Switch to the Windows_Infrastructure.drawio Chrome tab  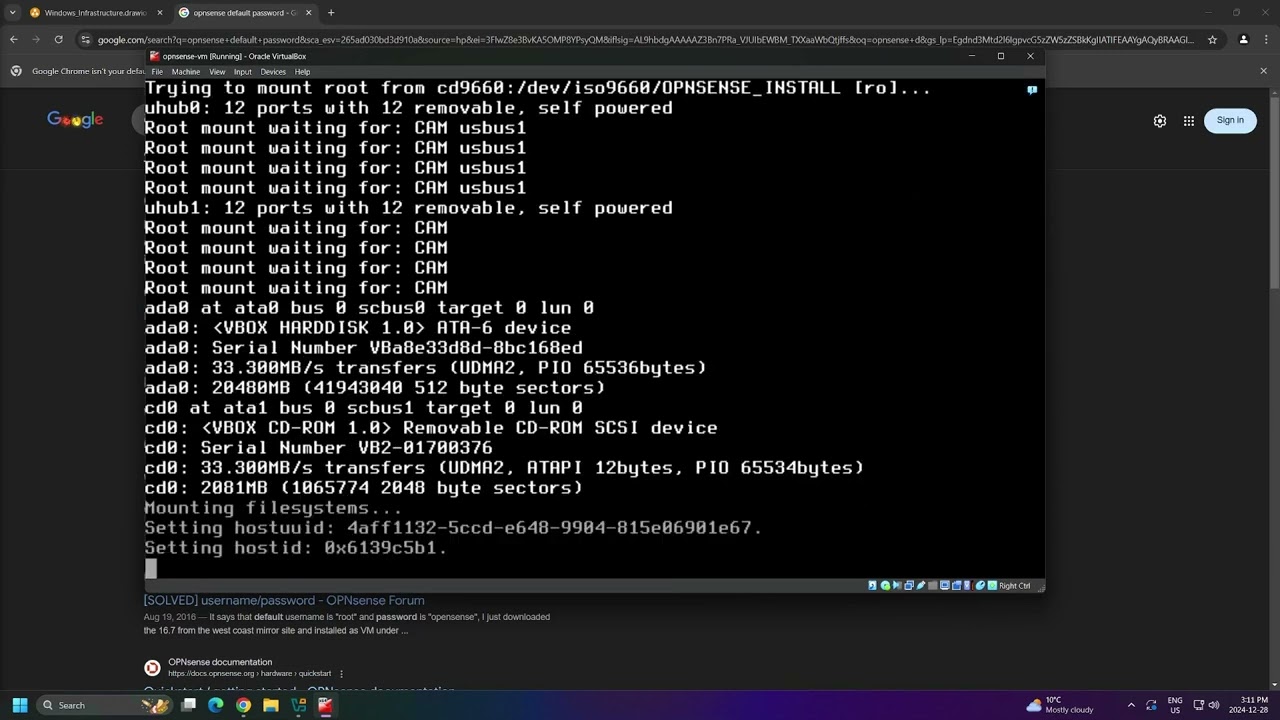95,13
